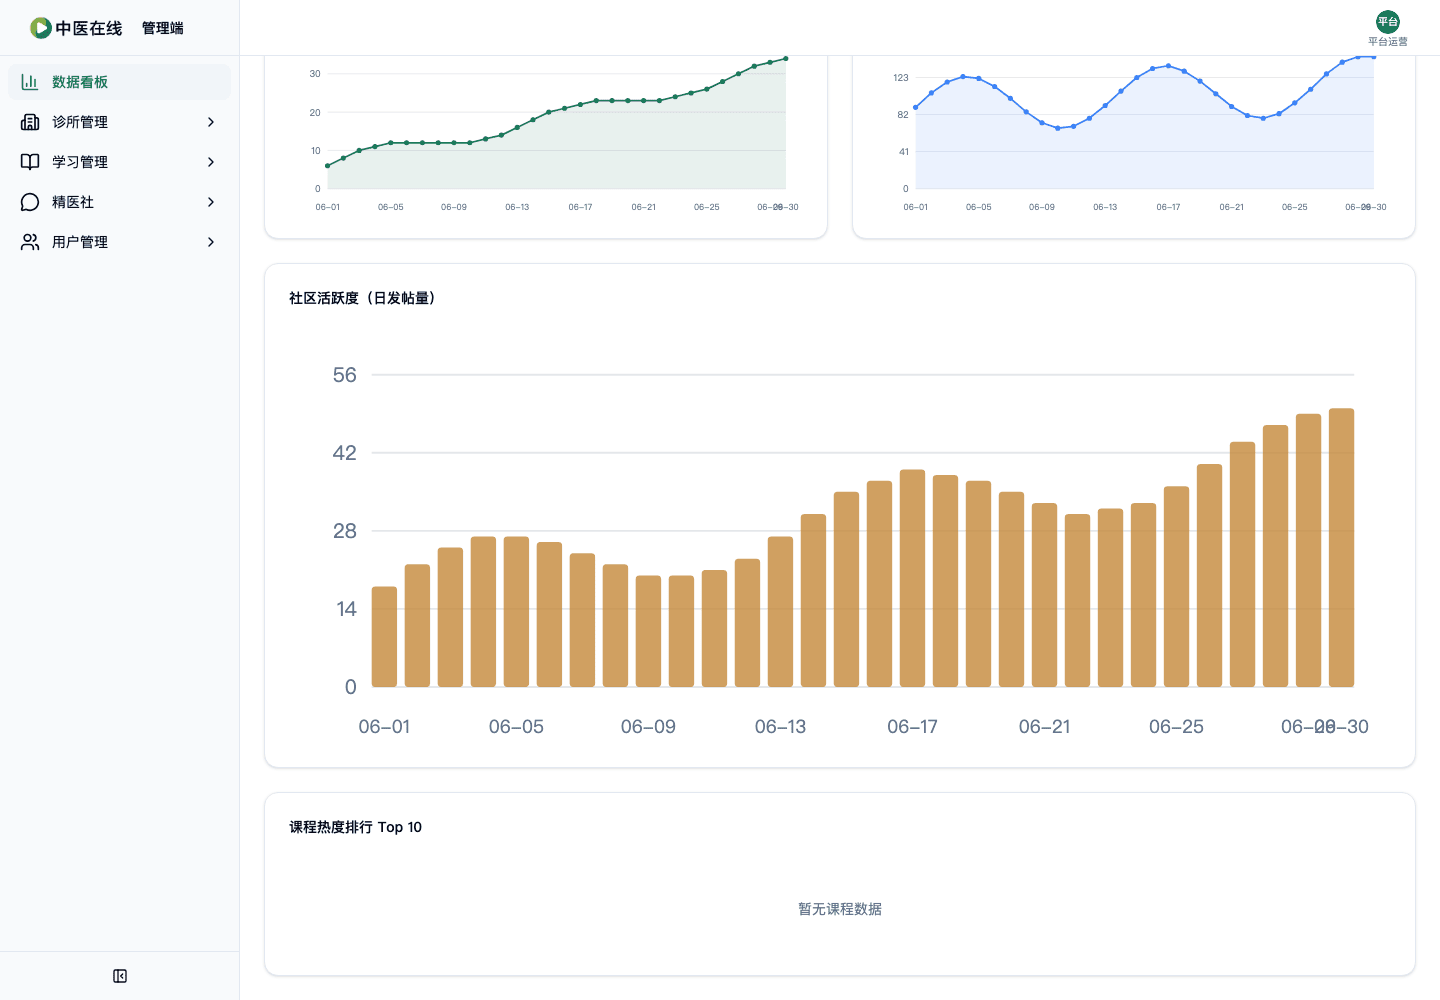Expand the 学习管理 chevron arrow
This screenshot has width=1440, height=1000.
(211, 162)
